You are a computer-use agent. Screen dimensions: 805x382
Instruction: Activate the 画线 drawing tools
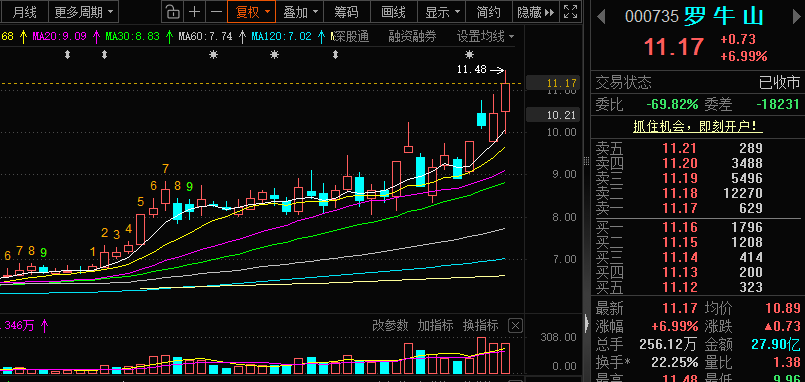point(393,12)
